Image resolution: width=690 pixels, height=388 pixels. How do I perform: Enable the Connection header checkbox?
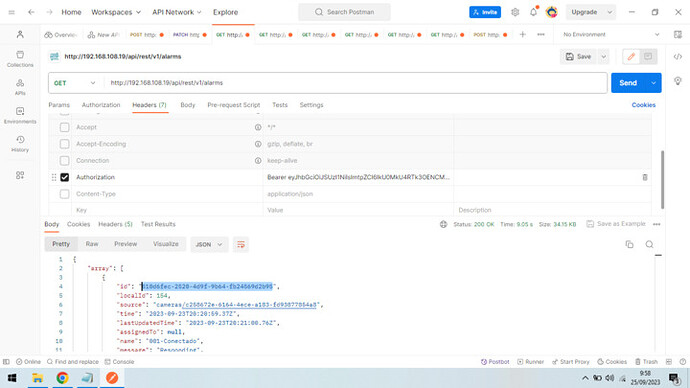(64, 161)
